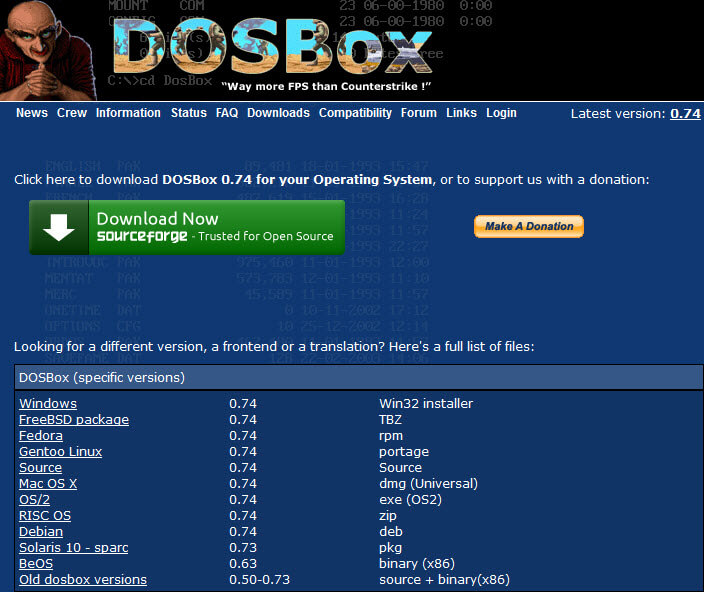Click the 'pkg' description text
The image size is (704, 592).
click(x=391, y=548)
